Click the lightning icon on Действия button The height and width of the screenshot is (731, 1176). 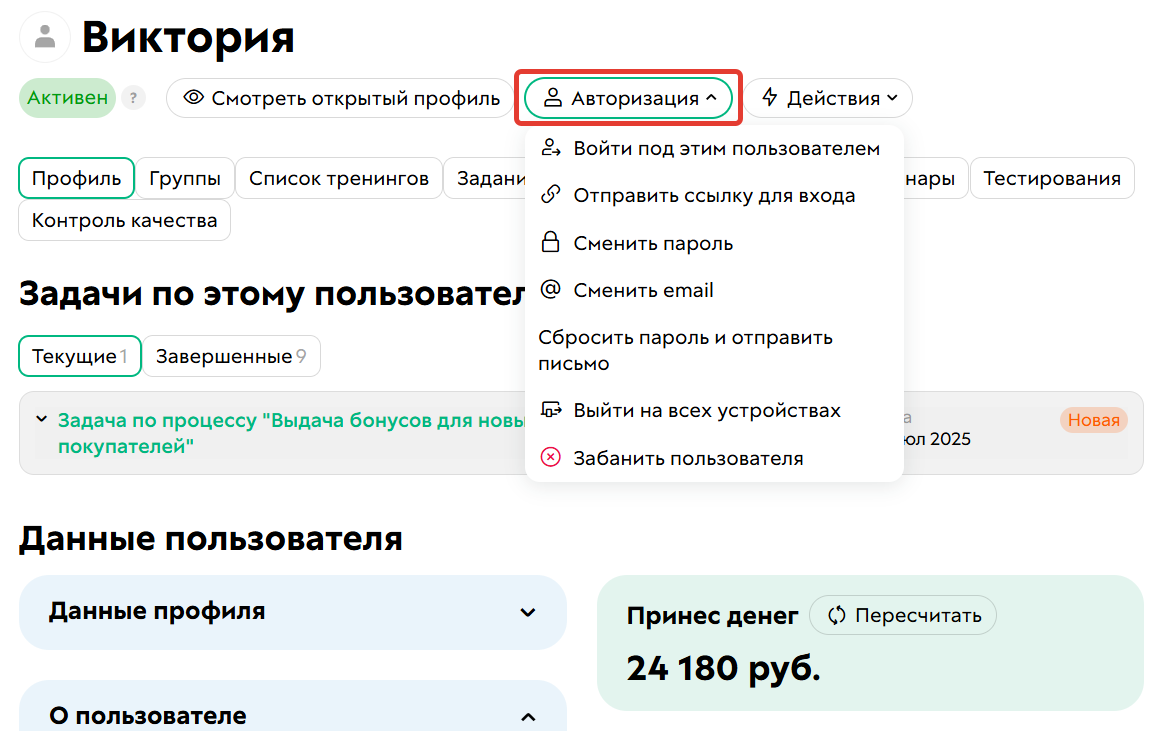(x=771, y=98)
